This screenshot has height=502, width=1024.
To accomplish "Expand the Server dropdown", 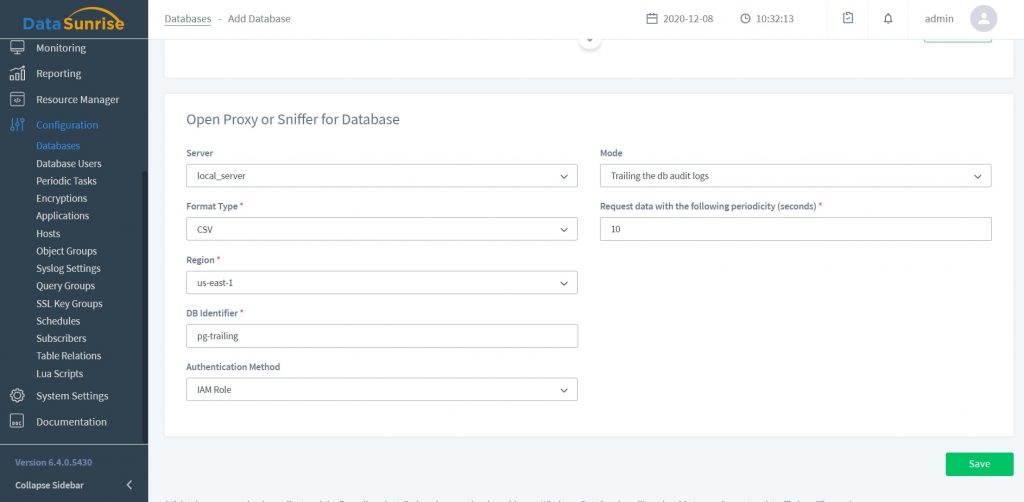I will (x=381, y=176).
